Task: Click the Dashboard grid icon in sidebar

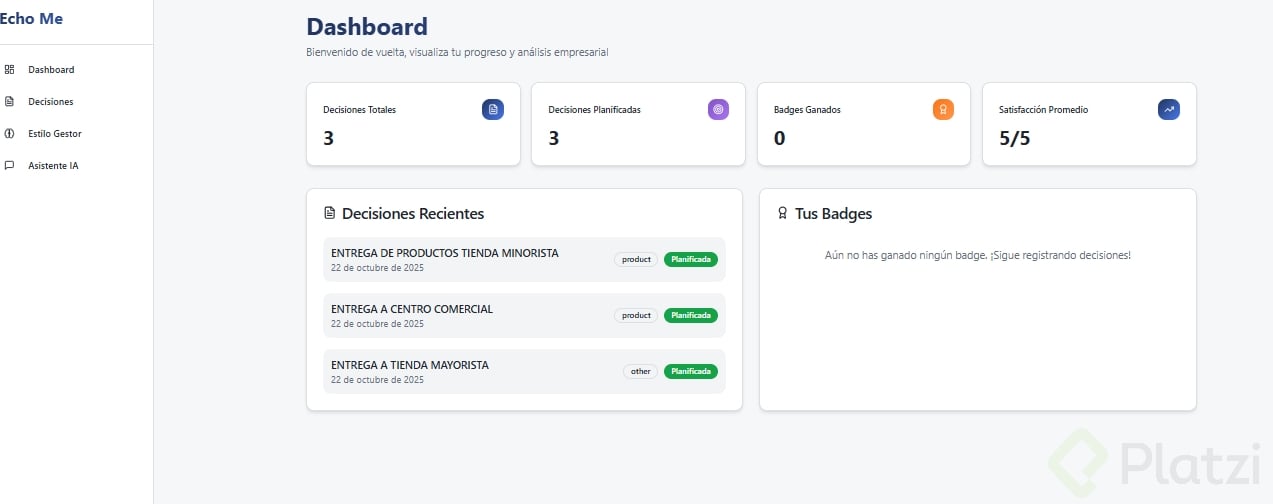Action: (x=9, y=70)
